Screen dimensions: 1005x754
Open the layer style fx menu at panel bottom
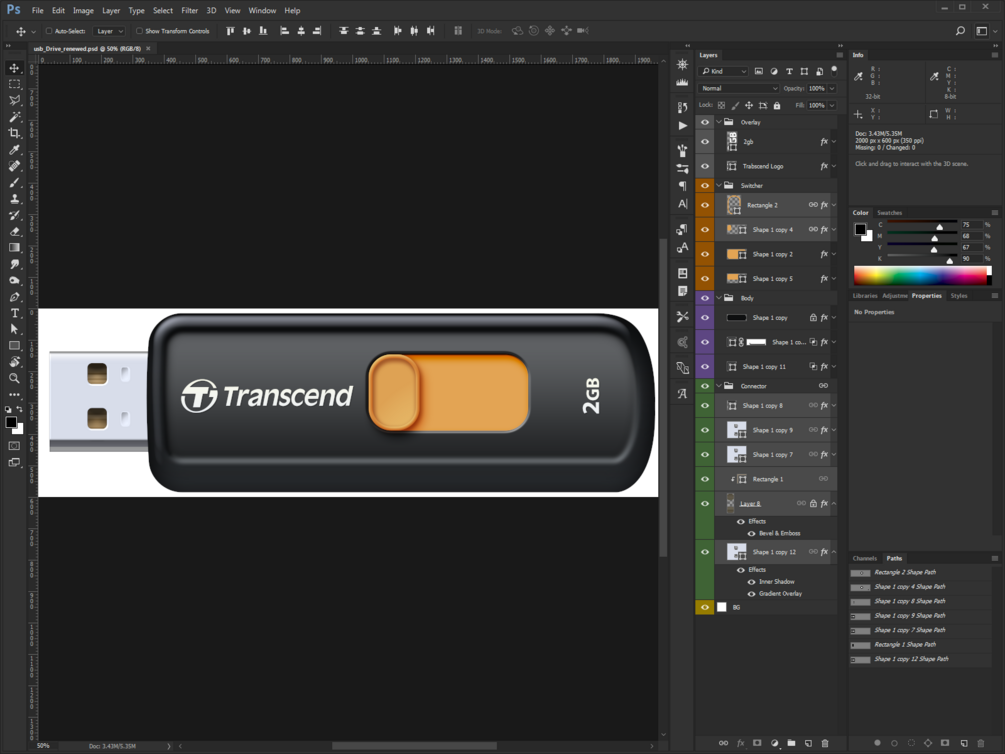741,743
